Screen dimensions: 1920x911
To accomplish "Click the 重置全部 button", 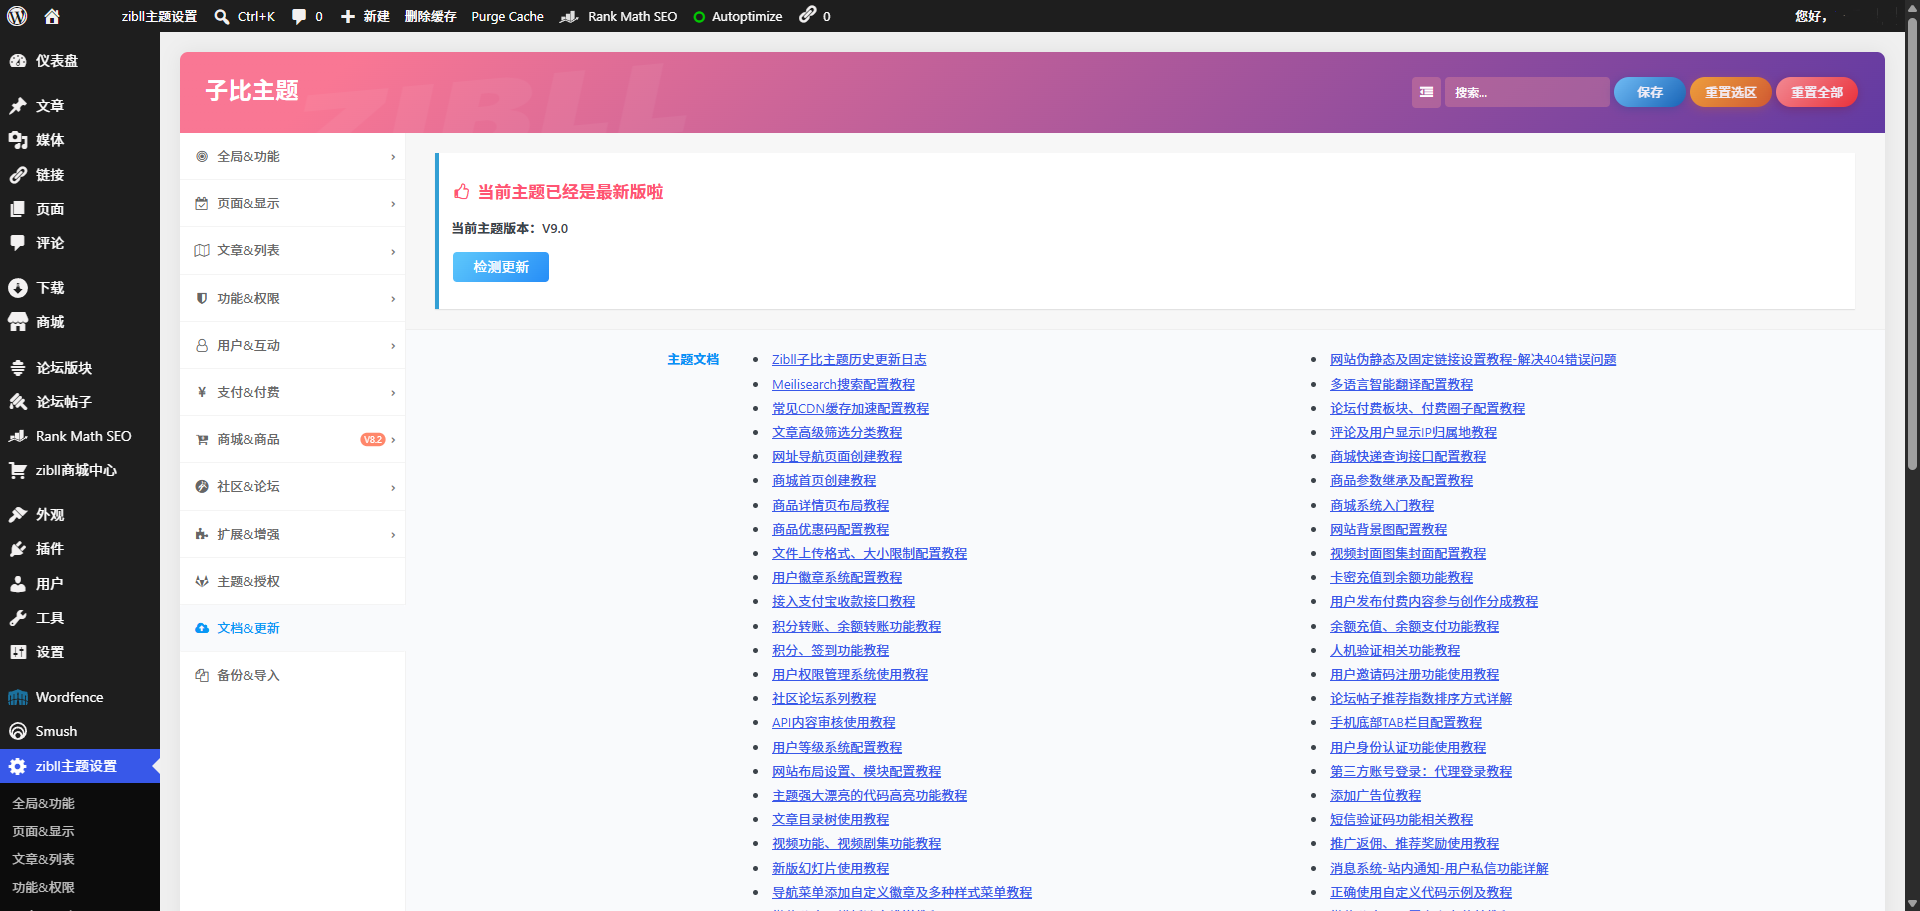I will click(x=1816, y=92).
